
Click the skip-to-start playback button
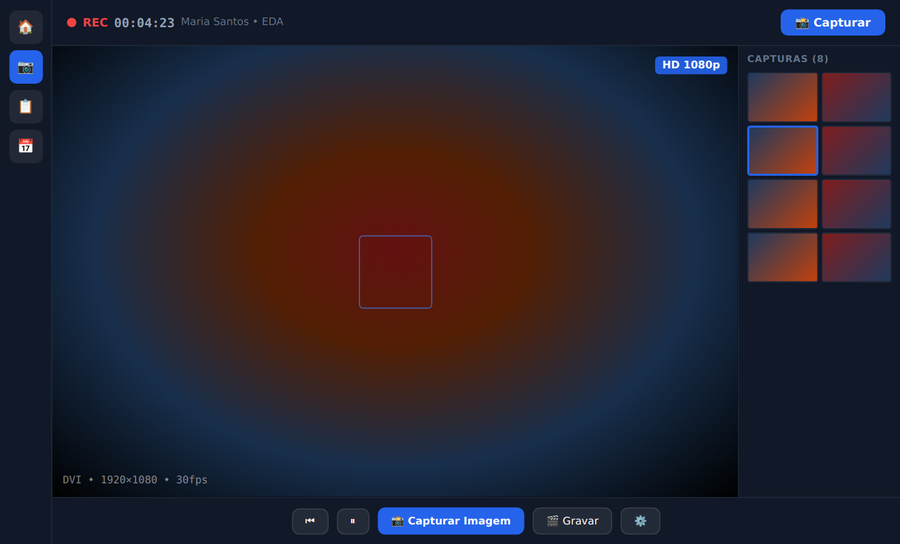310,521
